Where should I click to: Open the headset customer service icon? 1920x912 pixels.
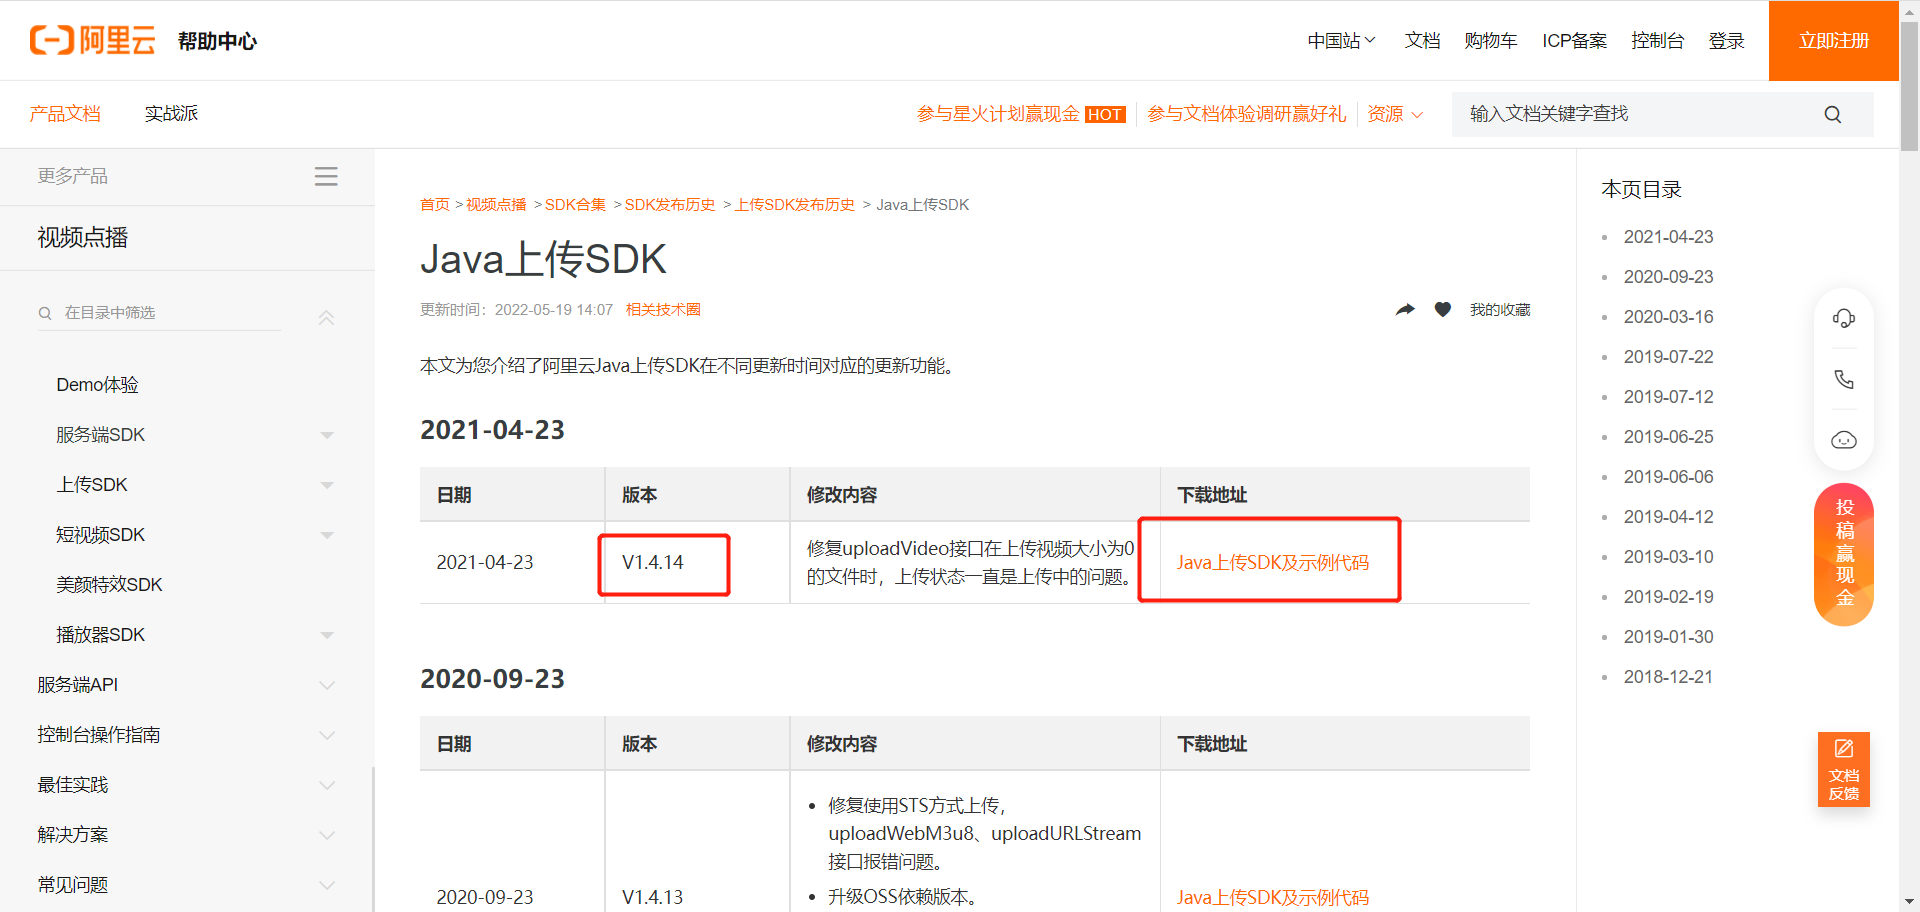pyautogui.click(x=1843, y=319)
